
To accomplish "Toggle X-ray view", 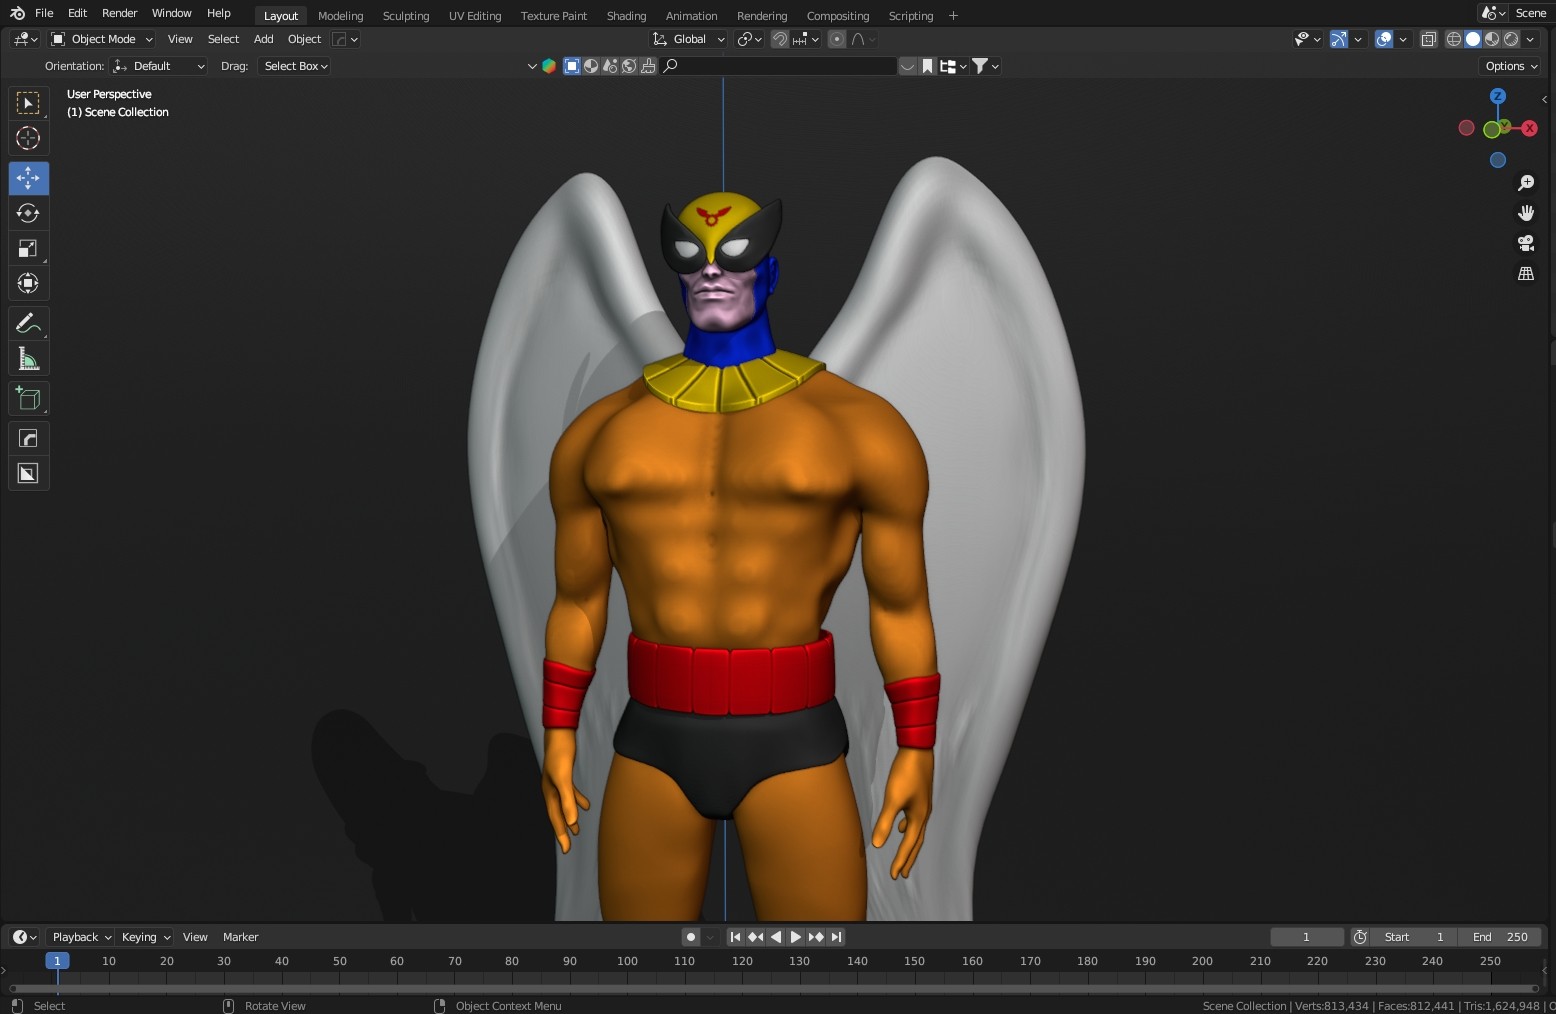I will pos(1429,39).
